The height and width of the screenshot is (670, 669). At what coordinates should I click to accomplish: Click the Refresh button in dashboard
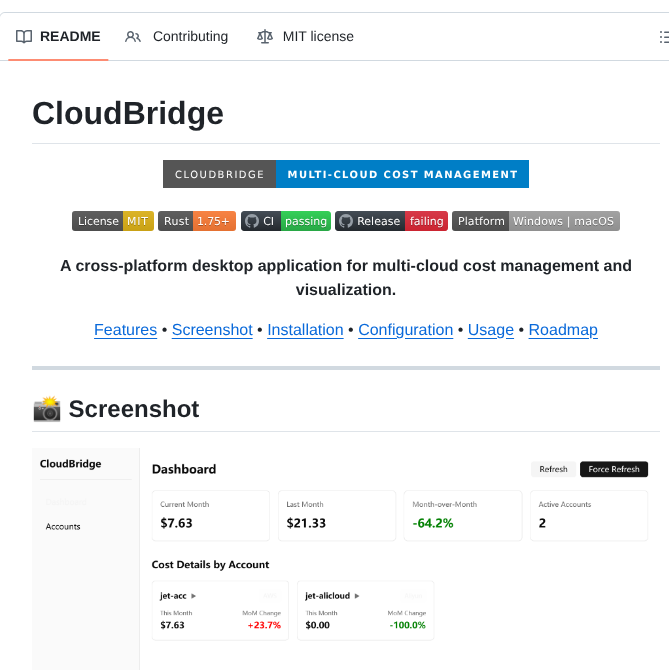coord(553,469)
